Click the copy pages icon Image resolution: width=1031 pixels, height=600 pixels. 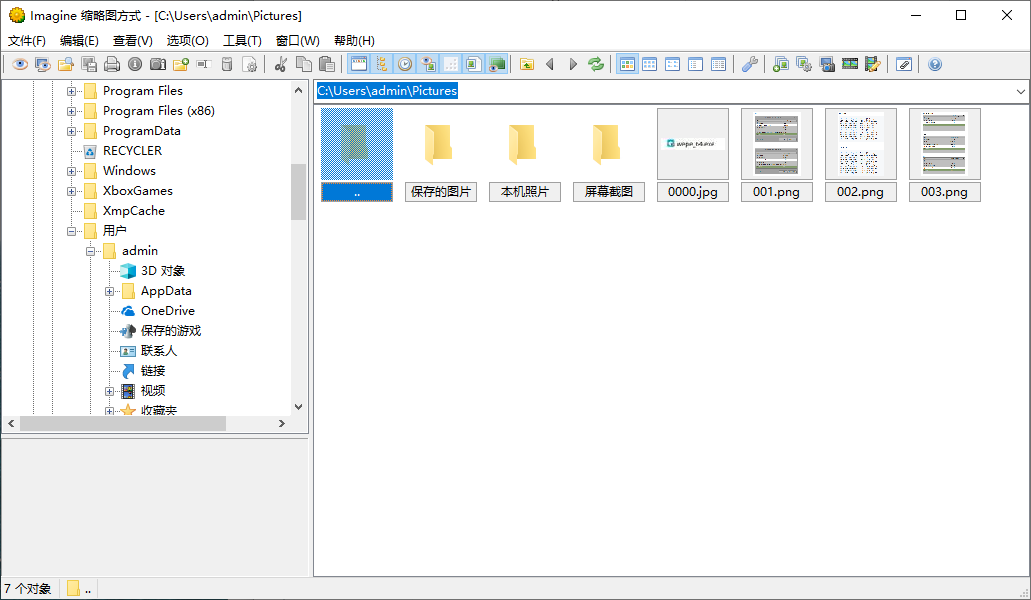tap(304, 64)
